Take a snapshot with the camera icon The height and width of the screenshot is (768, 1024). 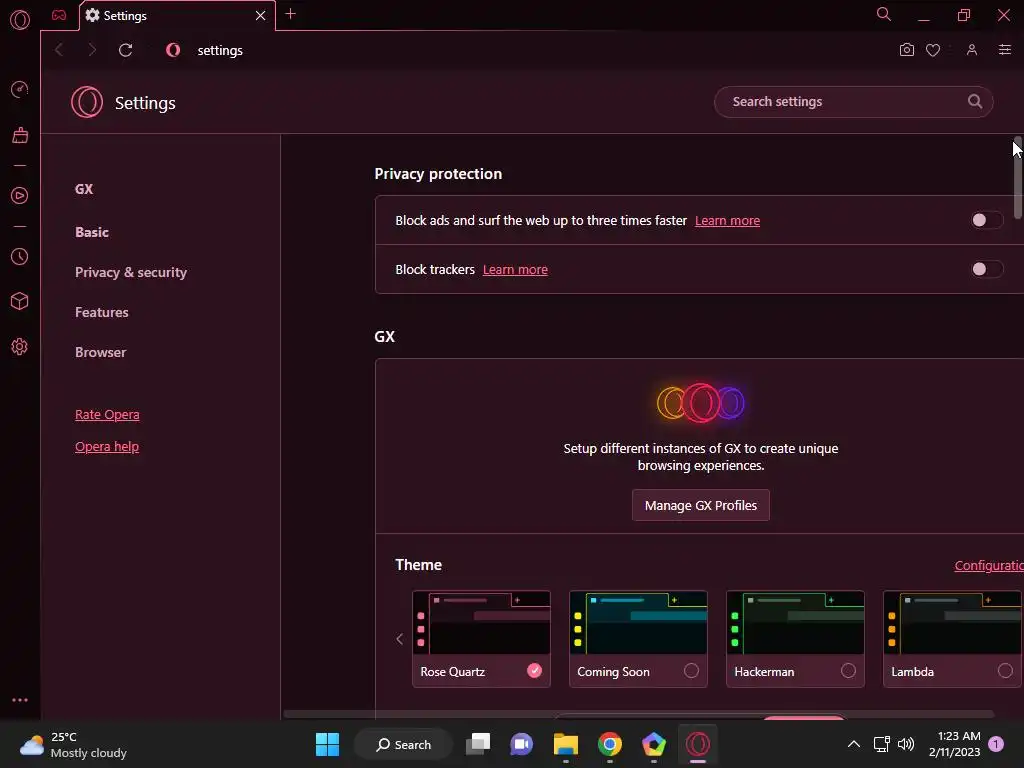tap(906, 50)
